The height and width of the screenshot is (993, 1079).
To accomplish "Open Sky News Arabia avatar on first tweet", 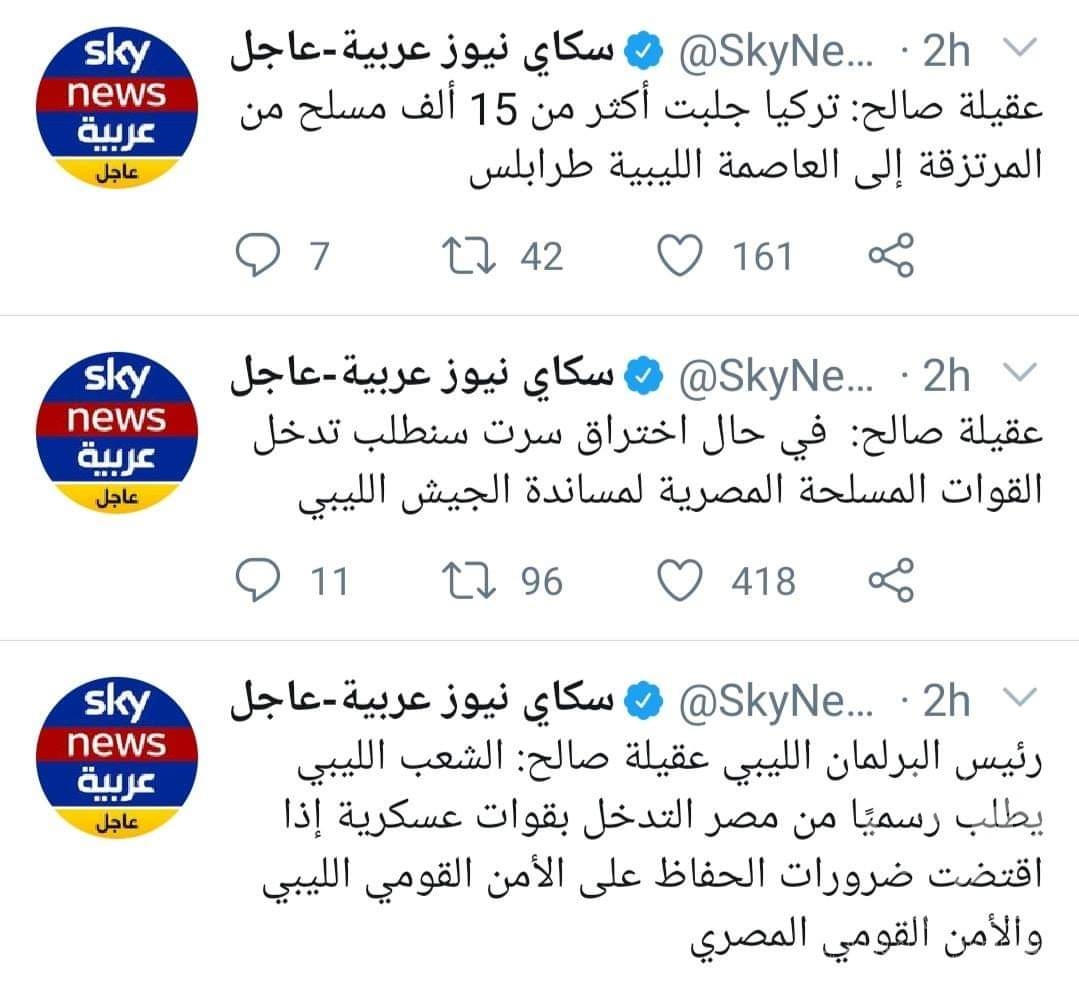I will [116, 108].
